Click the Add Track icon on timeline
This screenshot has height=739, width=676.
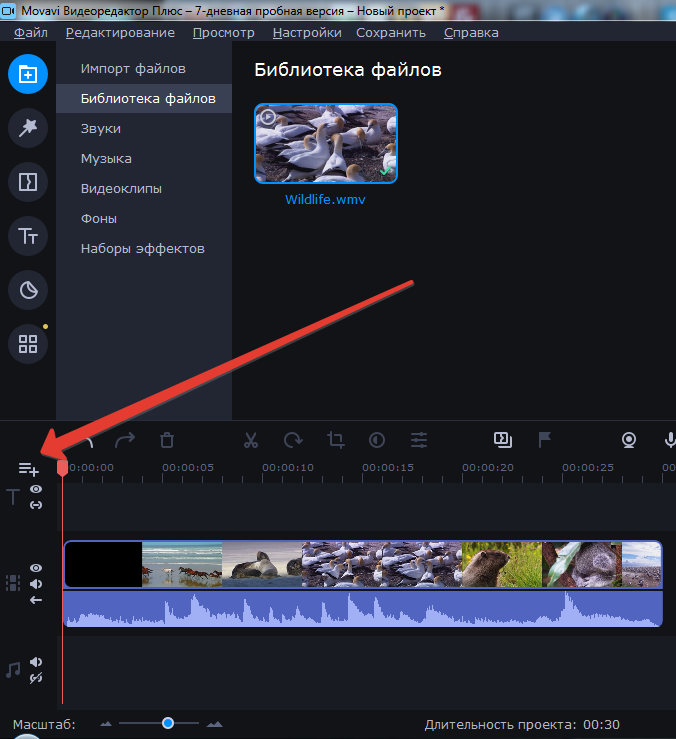click(x=28, y=468)
